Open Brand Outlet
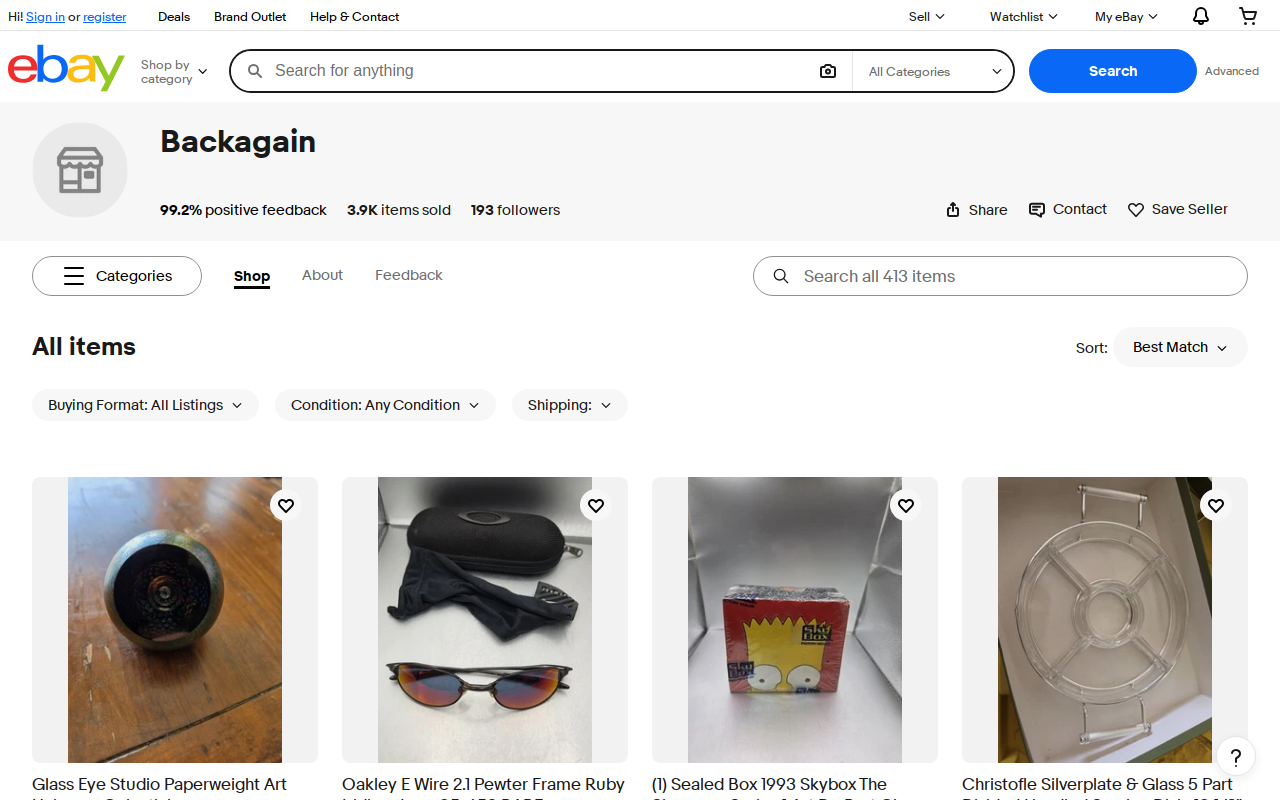 tap(250, 17)
